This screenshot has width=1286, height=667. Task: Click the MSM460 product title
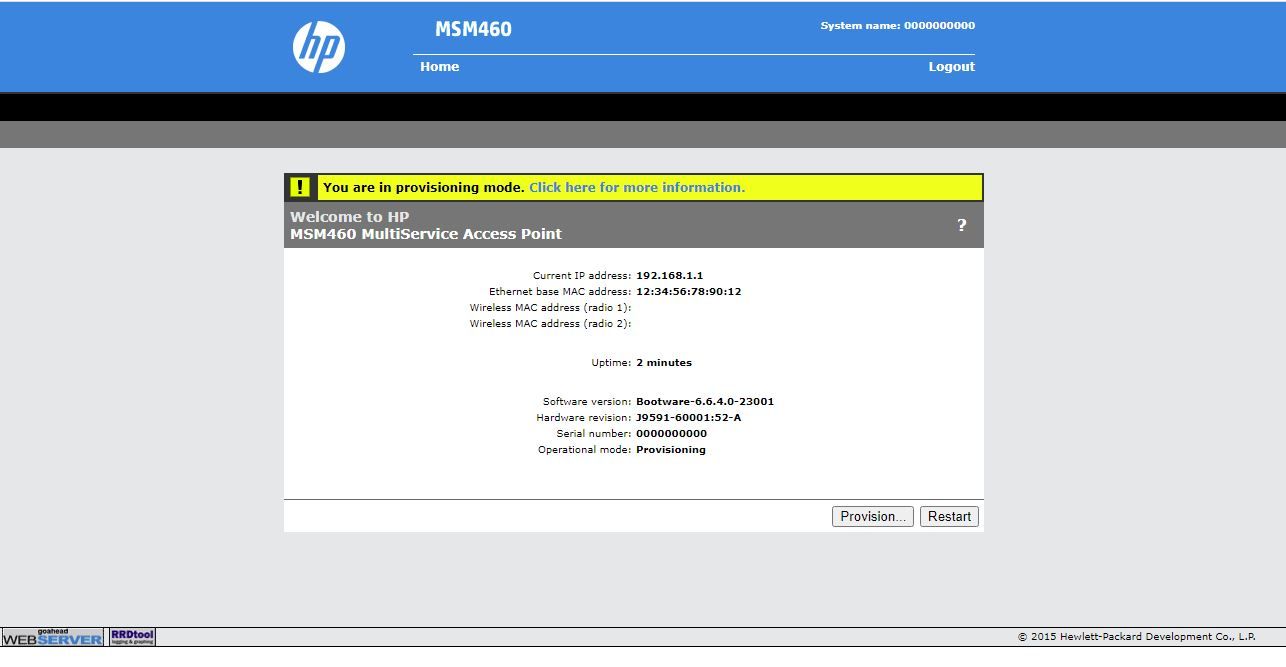[x=473, y=30]
